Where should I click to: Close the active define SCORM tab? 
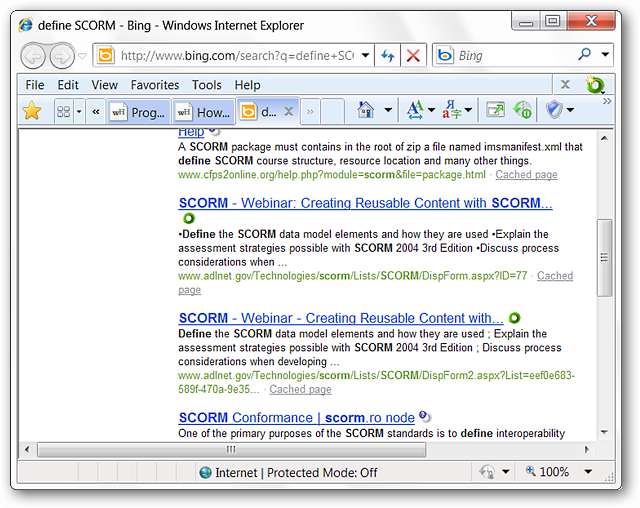[x=289, y=112]
